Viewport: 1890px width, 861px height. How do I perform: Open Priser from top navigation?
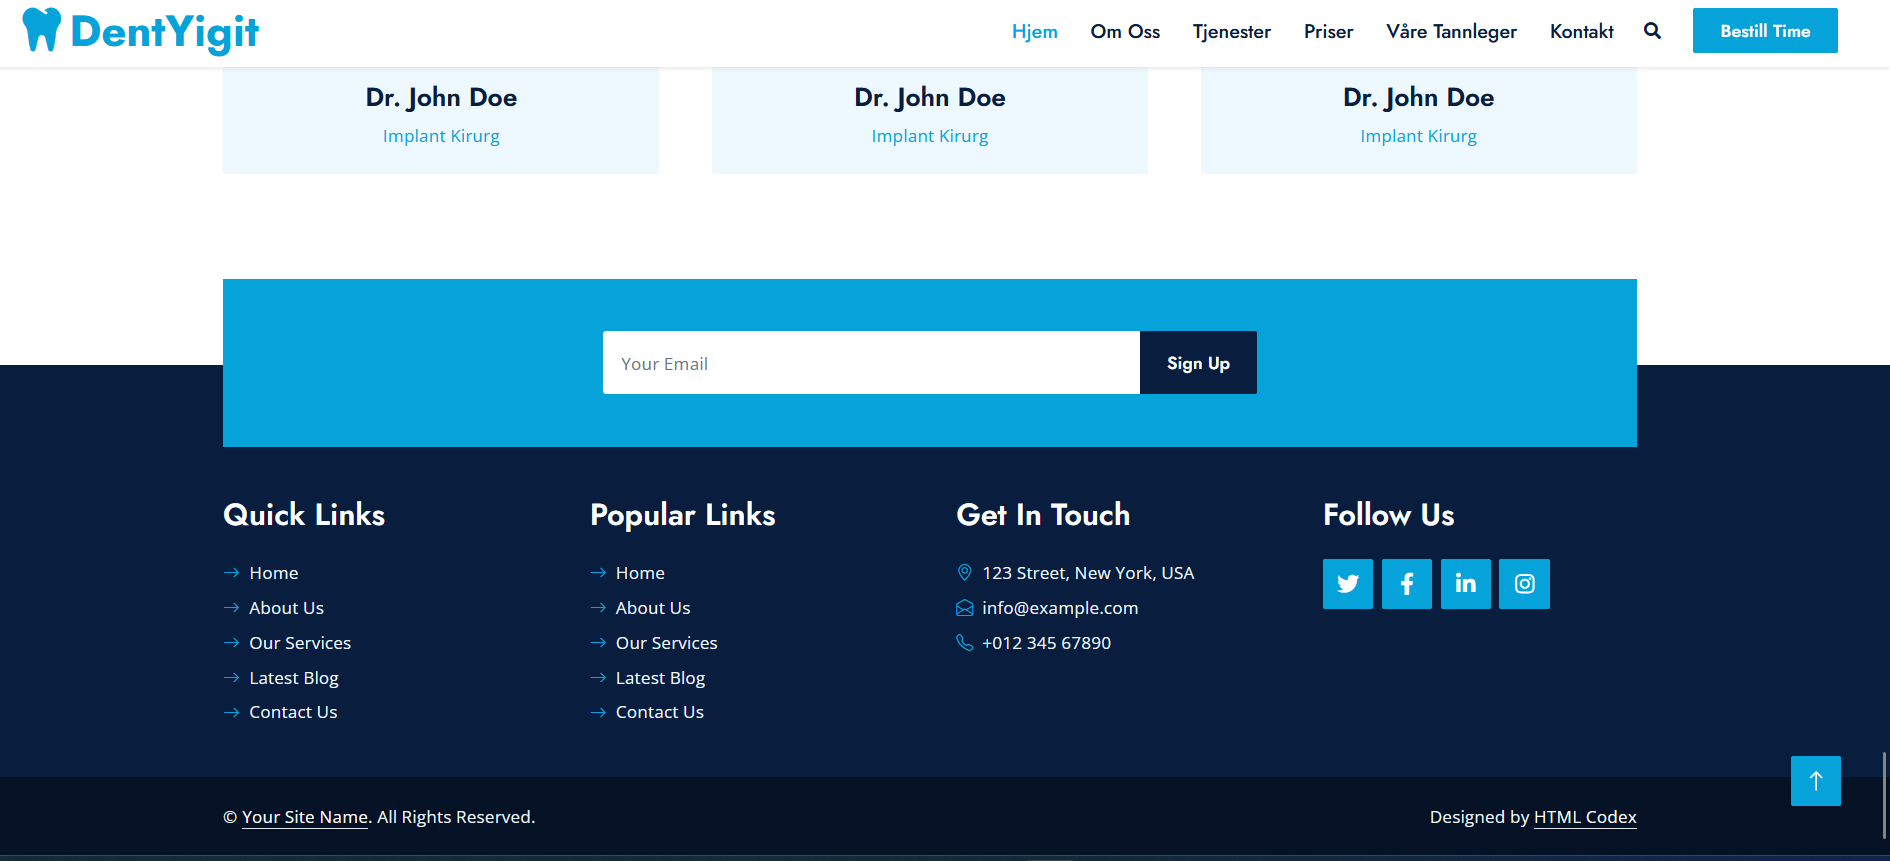click(x=1328, y=32)
